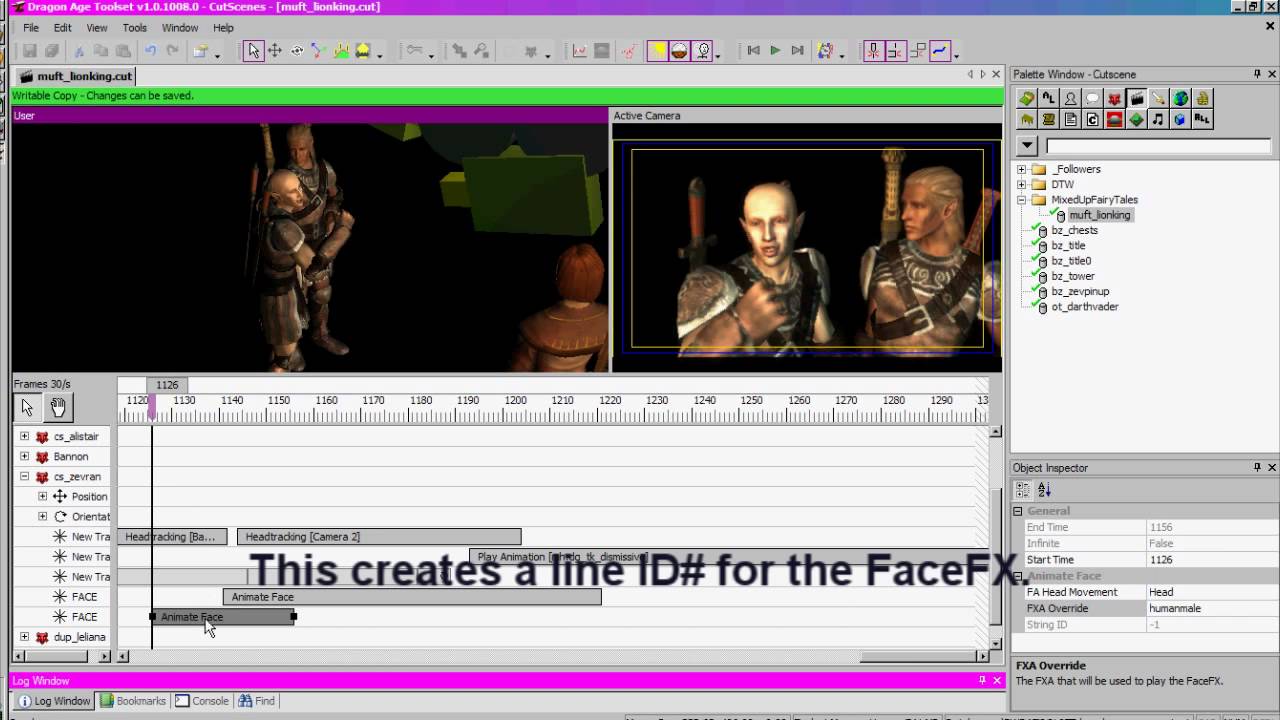The image size is (1280, 720).
Task: Click the palette search input field
Action: (1158, 146)
